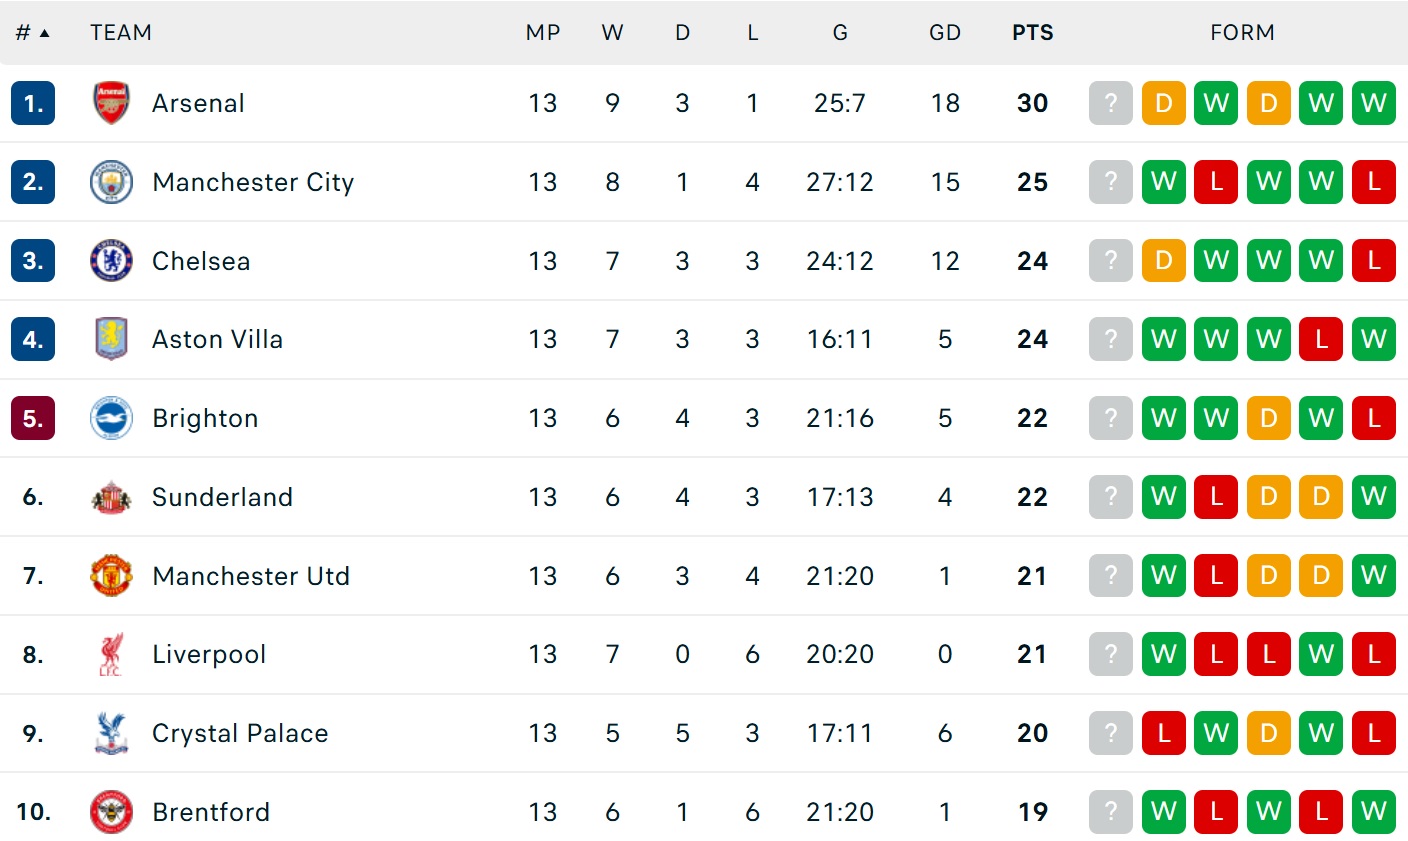Image resolution: width=1408 pixels, height=841 pixels.
Task: Click the Crystal Palace crest icon
Action: tap(111, 733)
